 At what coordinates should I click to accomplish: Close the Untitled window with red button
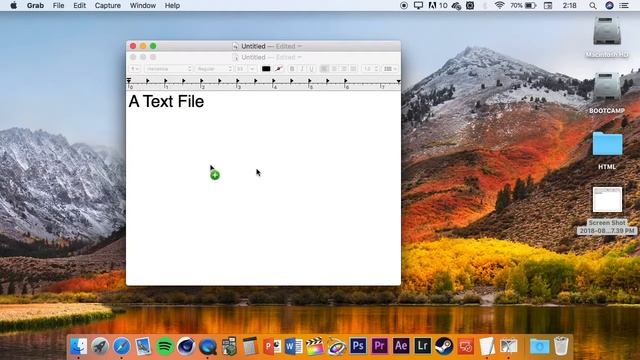click(x=133, y=46)
